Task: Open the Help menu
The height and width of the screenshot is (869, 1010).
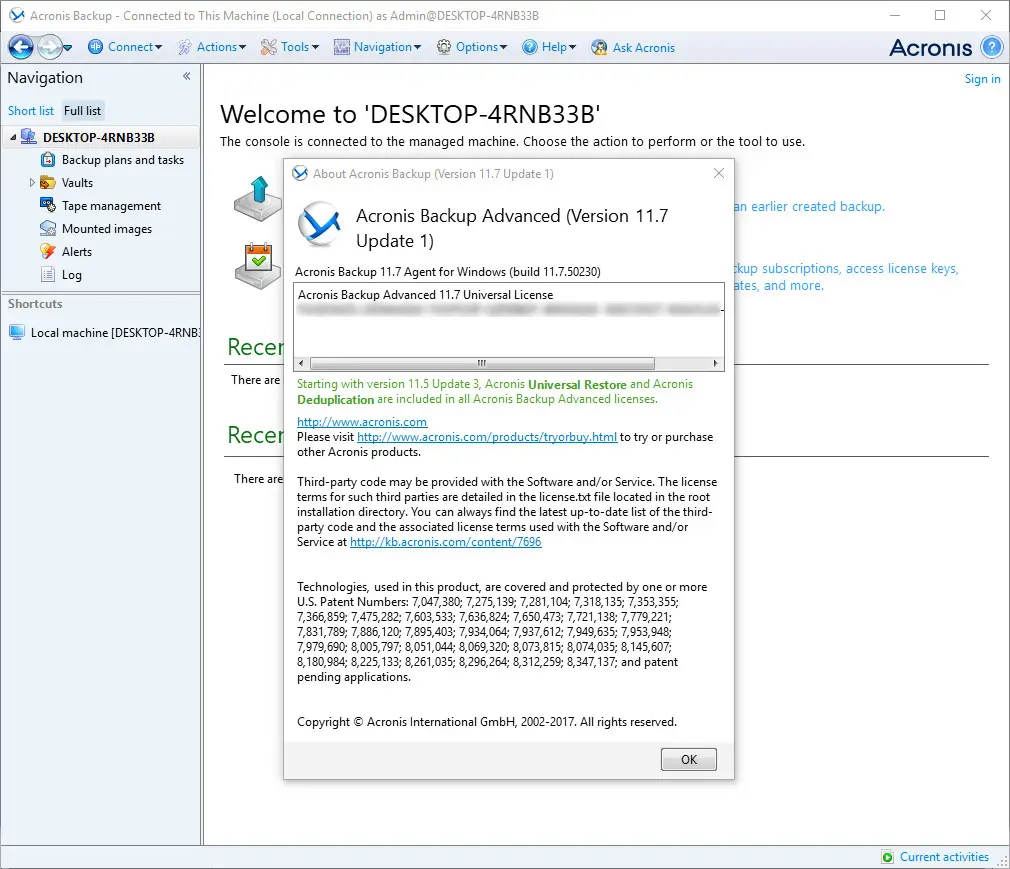Action: (558, 47)
